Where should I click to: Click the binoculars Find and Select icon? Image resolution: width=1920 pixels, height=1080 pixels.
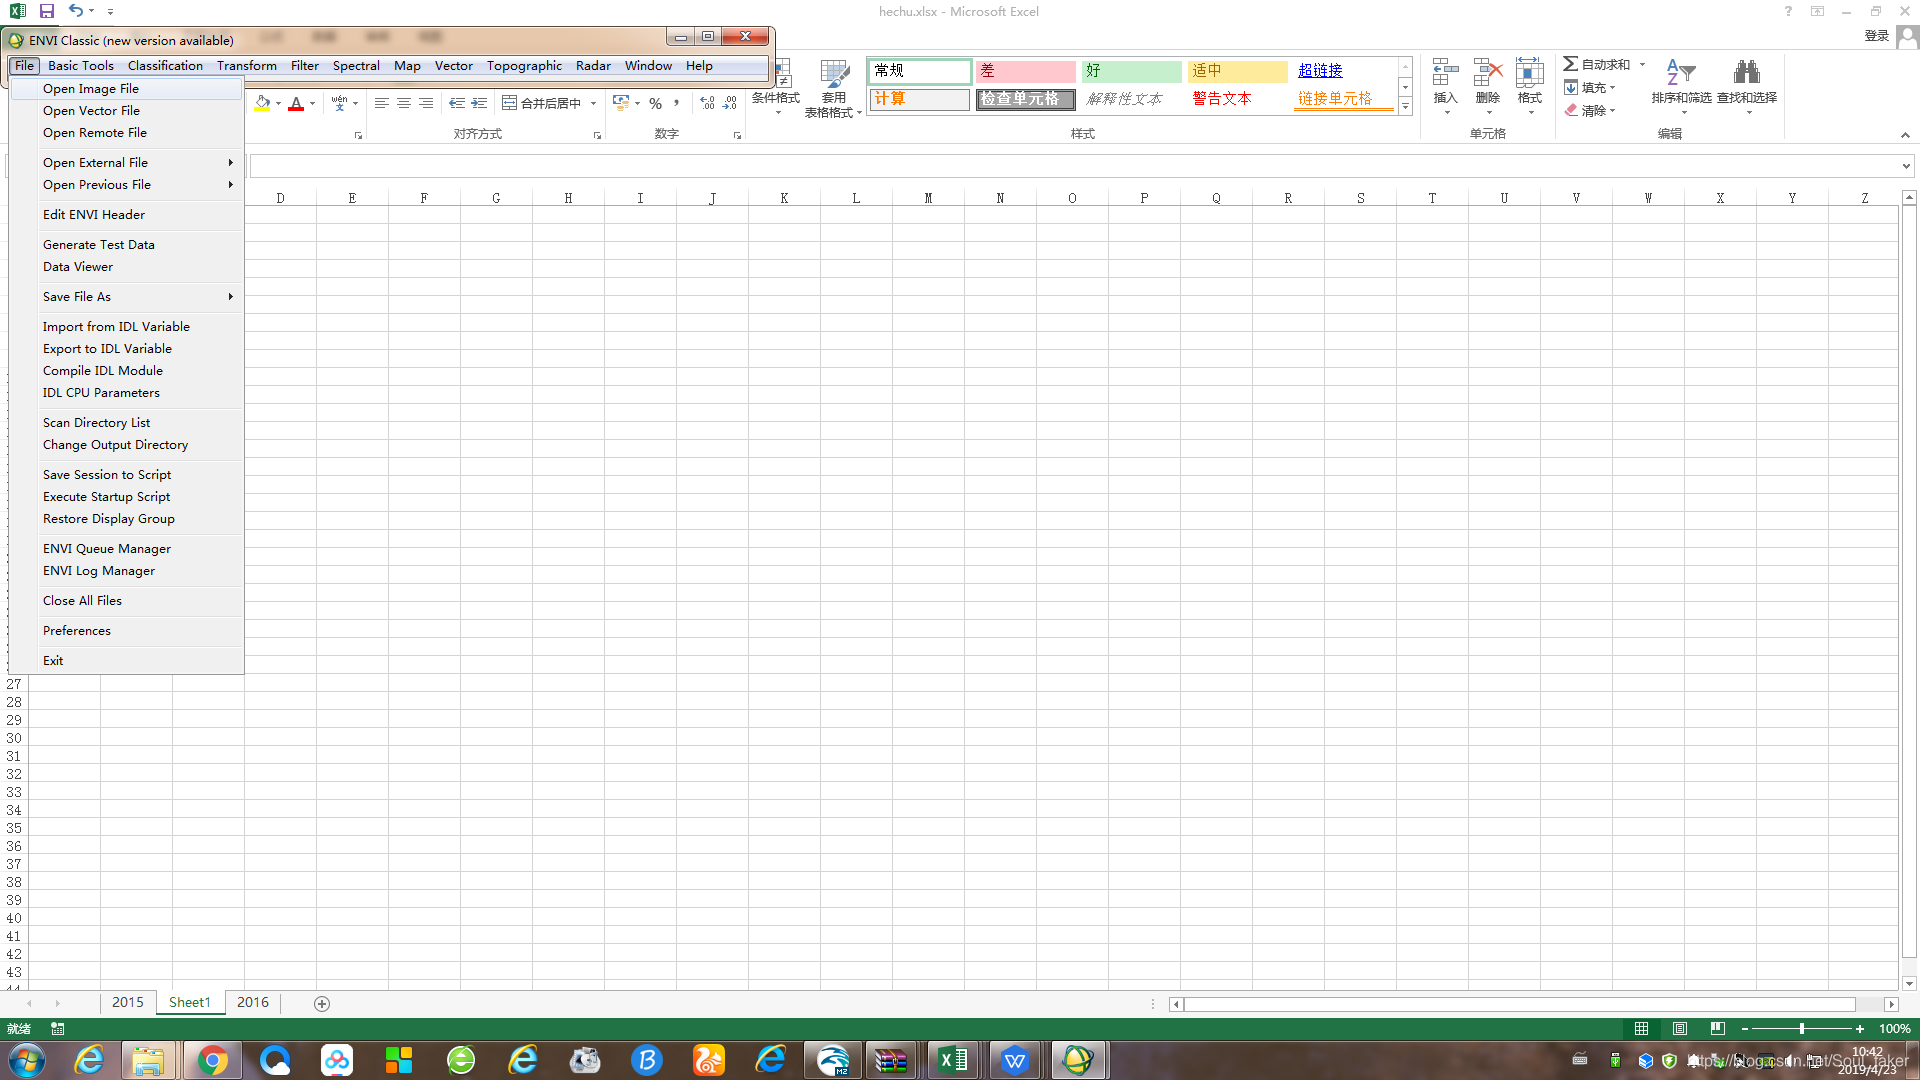(x=1746, y=73)
